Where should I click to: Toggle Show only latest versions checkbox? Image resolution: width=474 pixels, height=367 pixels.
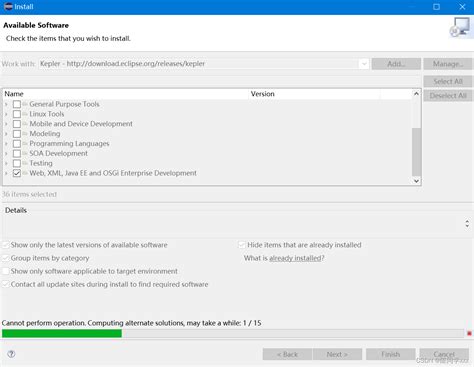pos(6,245)
